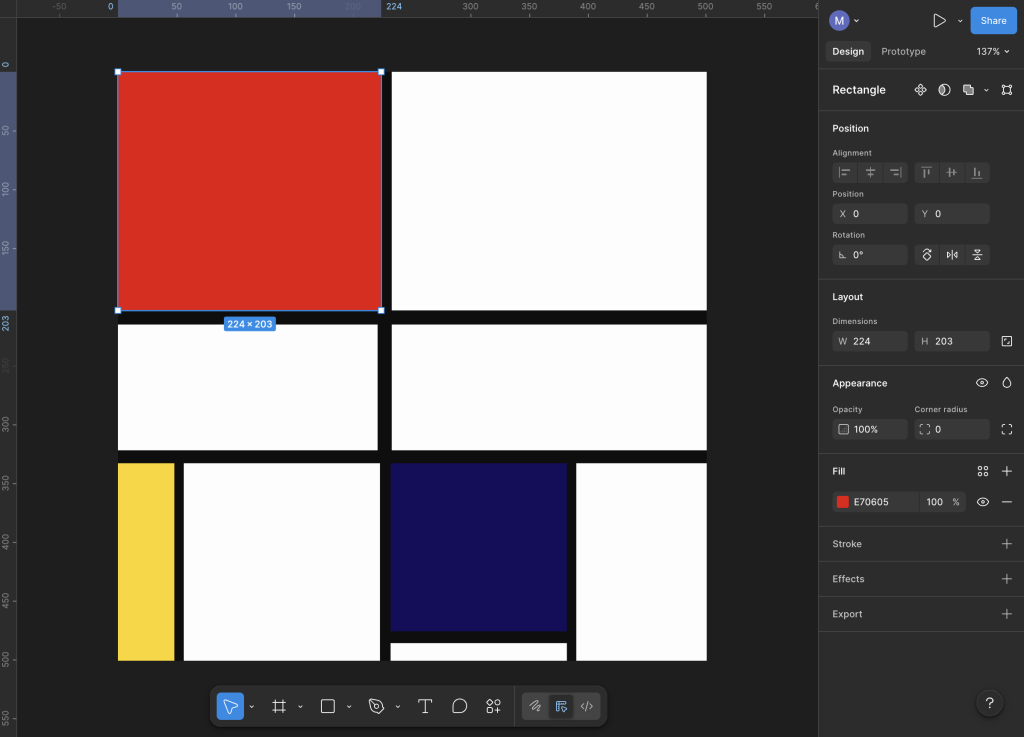Select the Text tool

click(425, 706)
